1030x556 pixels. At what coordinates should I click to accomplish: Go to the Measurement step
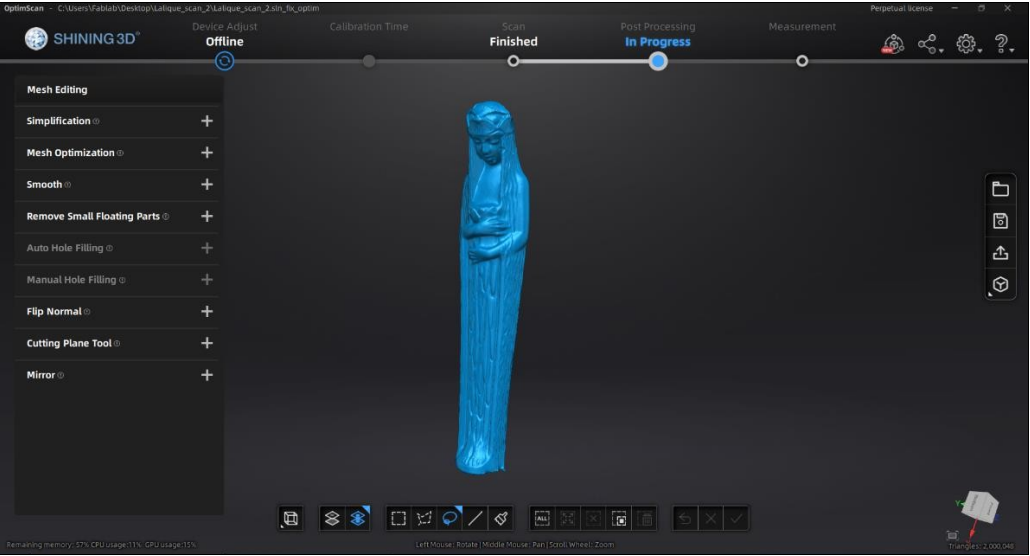click(802, 61)
